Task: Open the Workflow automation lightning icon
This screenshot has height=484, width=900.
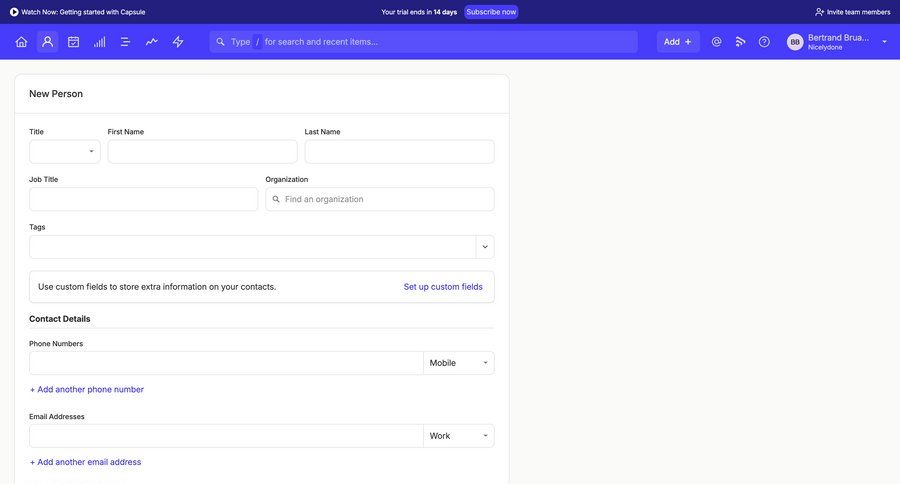Action: coord(178,42)
